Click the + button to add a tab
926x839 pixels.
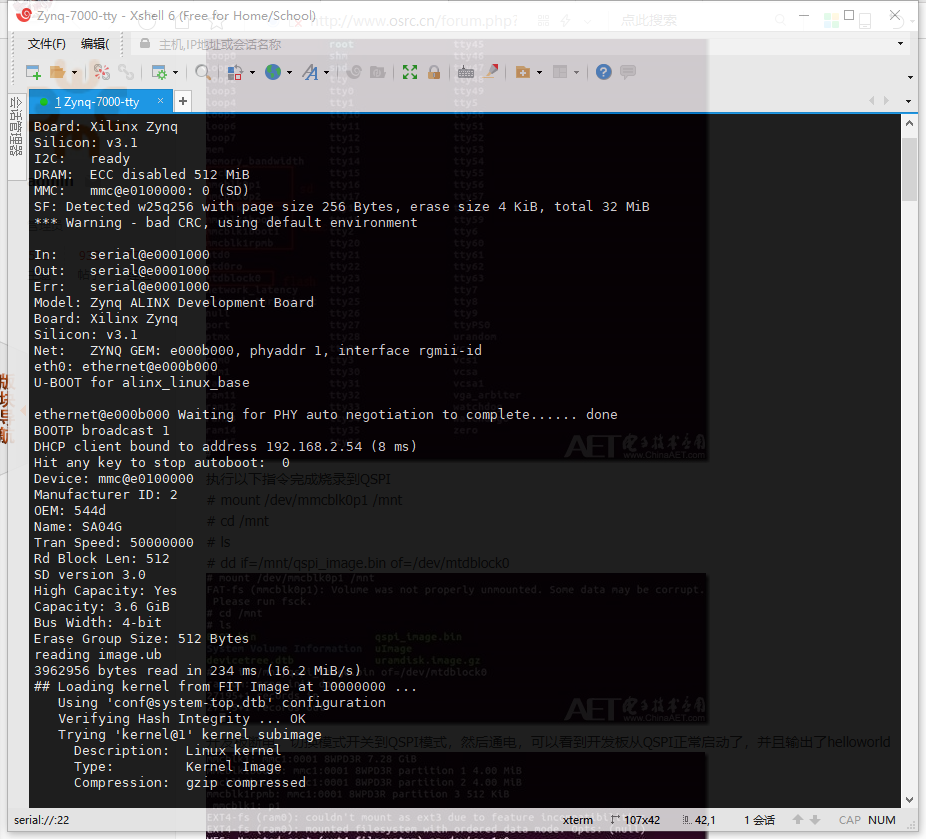[182, 101]
